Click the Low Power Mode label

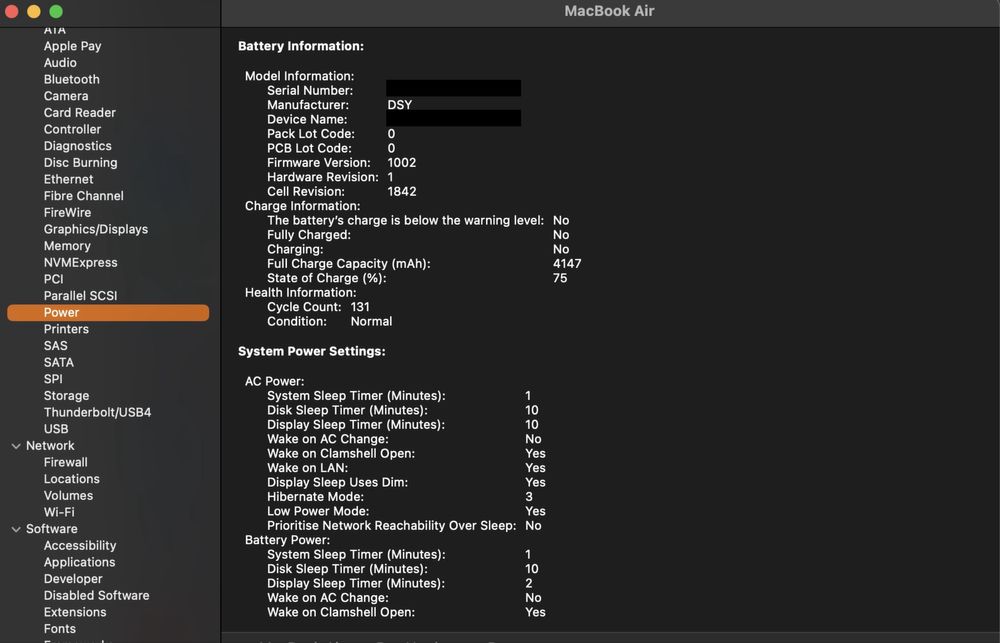tap(318, 512)
